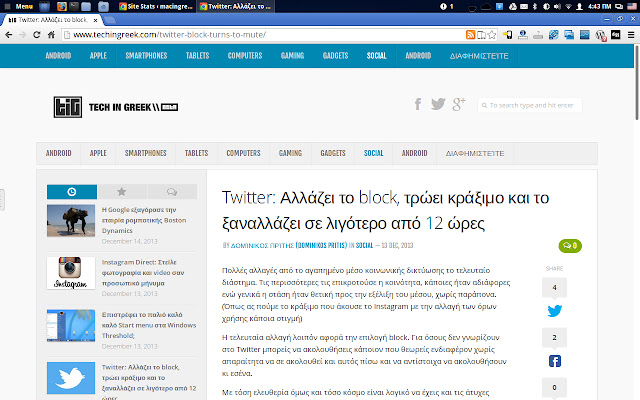Screen dimensions: 640x400
Task: Click the page vertical scrollbar
Action: coord(637,82)
